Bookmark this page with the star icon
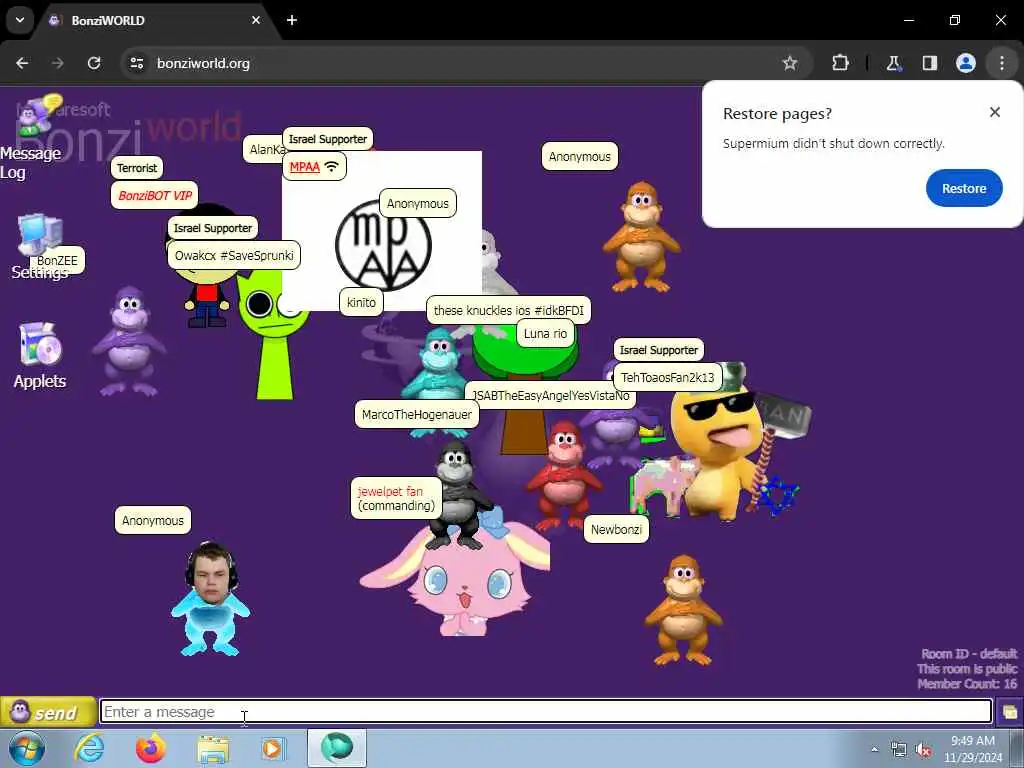 click(x=790, y=63)
